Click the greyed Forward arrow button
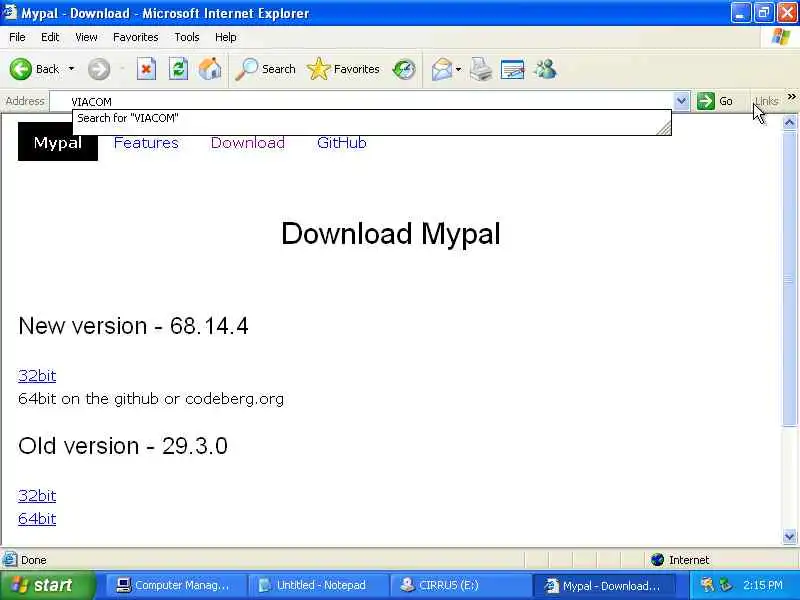 98,69
